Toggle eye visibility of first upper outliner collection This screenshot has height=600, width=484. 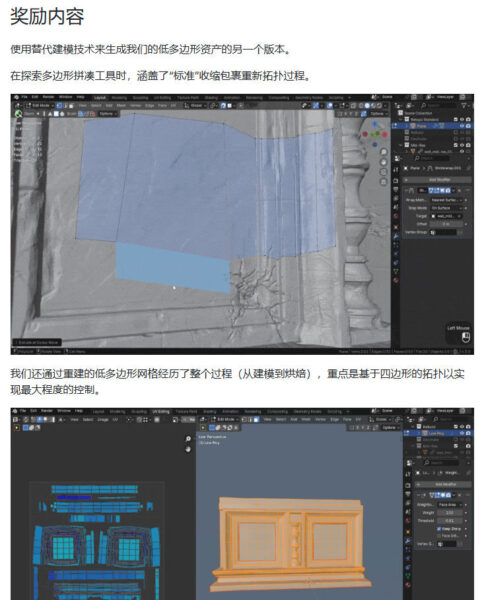tap(462, 119)
